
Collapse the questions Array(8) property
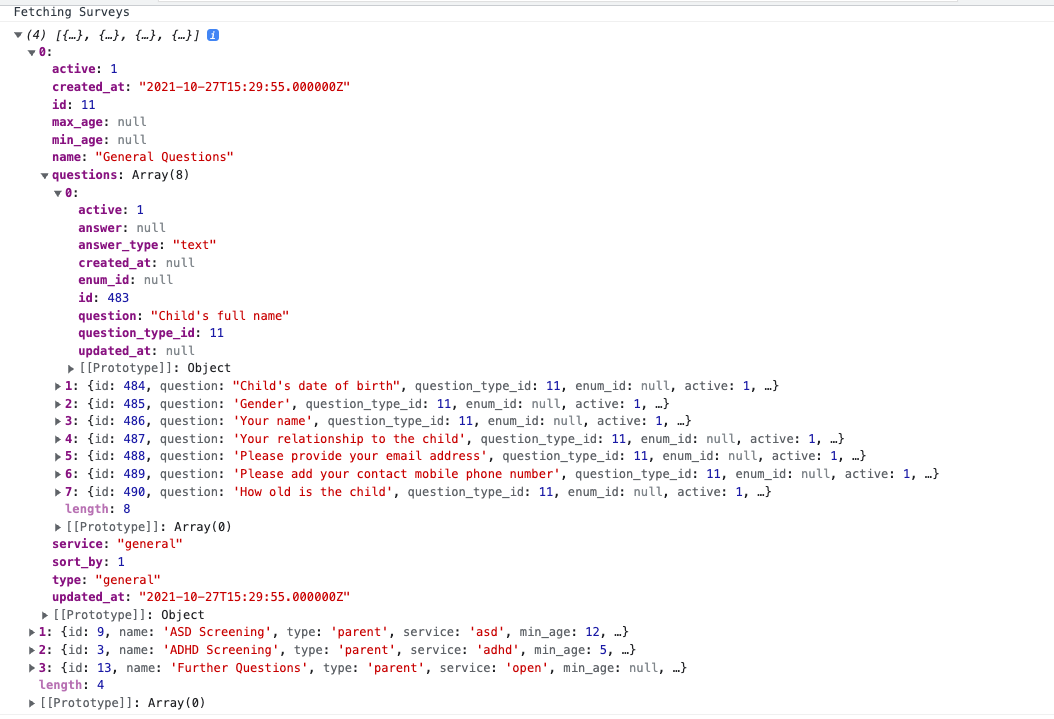pos(44,175)
